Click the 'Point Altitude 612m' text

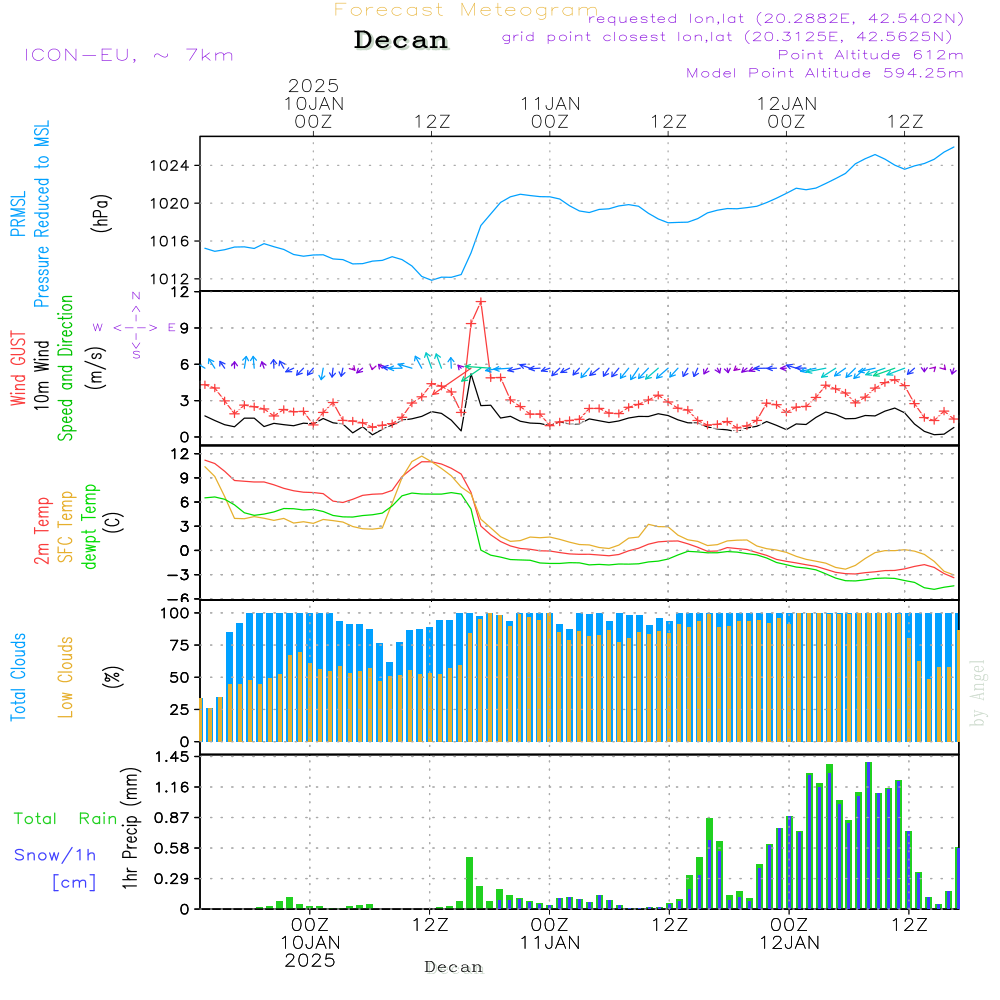click(871, 55)
